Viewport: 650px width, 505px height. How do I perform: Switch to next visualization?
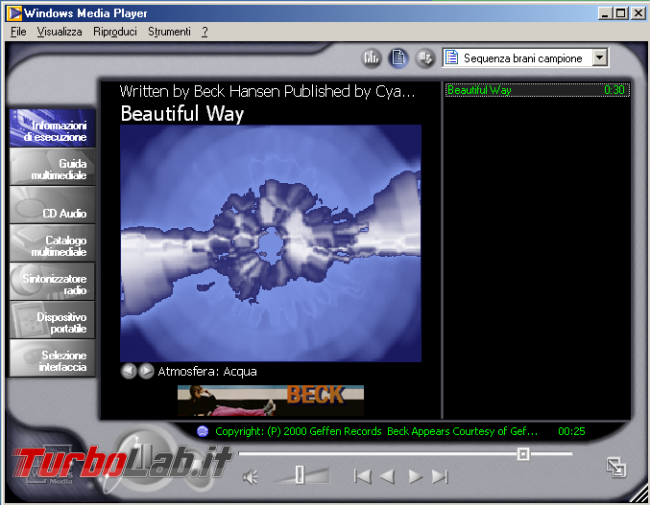[146, 371]
